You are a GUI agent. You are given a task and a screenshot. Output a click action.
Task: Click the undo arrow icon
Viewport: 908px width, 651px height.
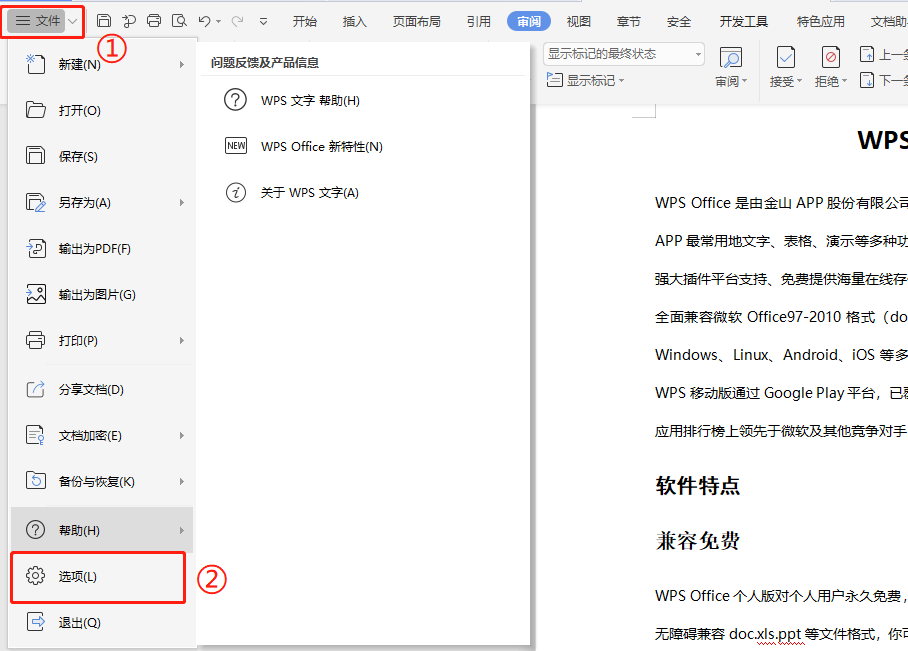click(x=204, y=21)
